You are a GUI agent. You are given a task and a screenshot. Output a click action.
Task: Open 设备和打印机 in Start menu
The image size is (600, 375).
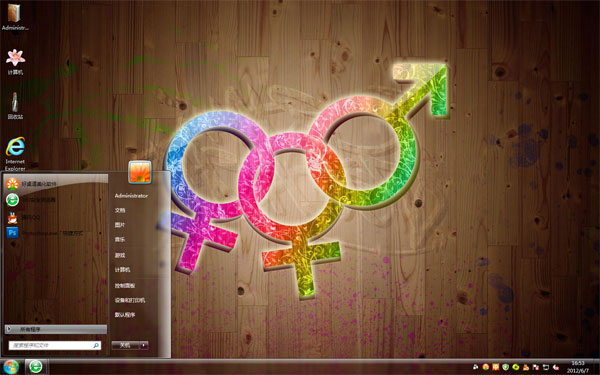[130, 300]
